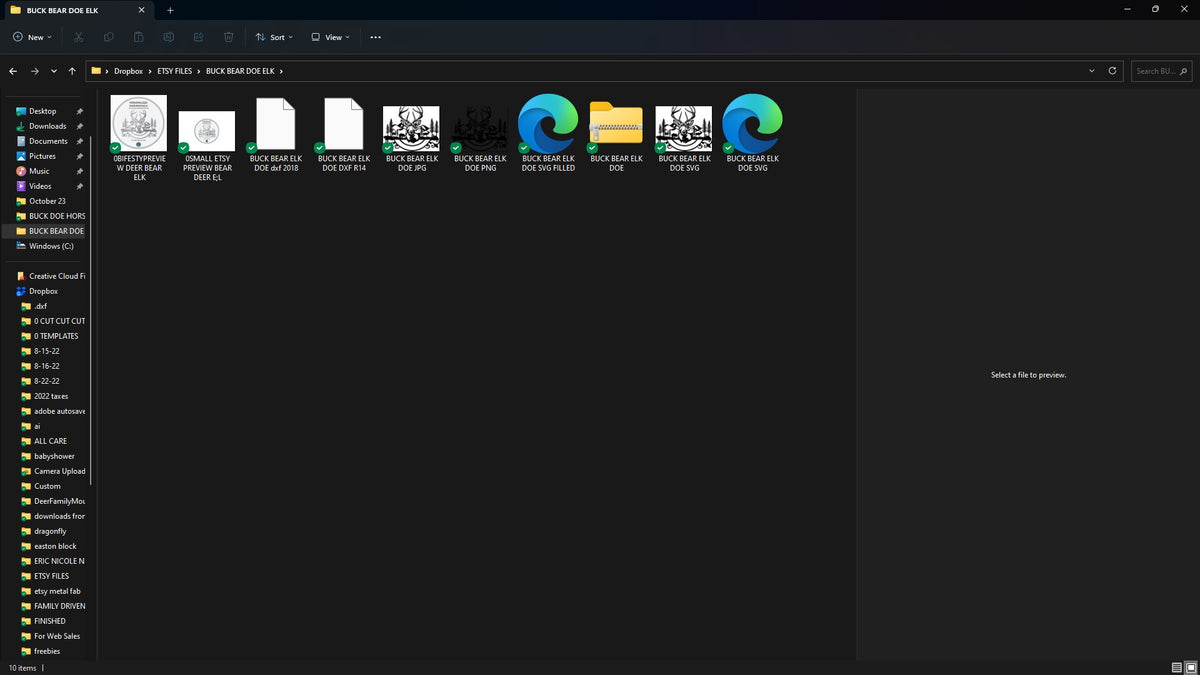The image size is (1200, 675).
Task: Expand address bar history dropdown chevron
Action: pos(1092,71)
